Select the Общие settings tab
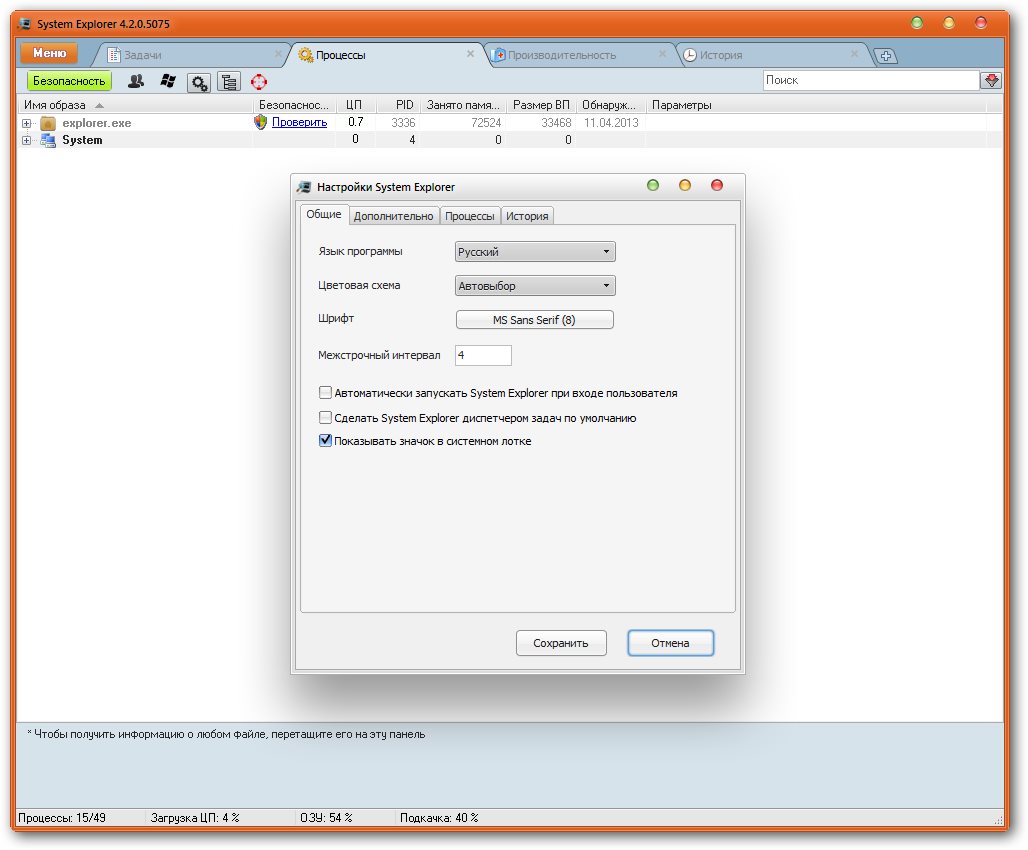 point(324,214)
